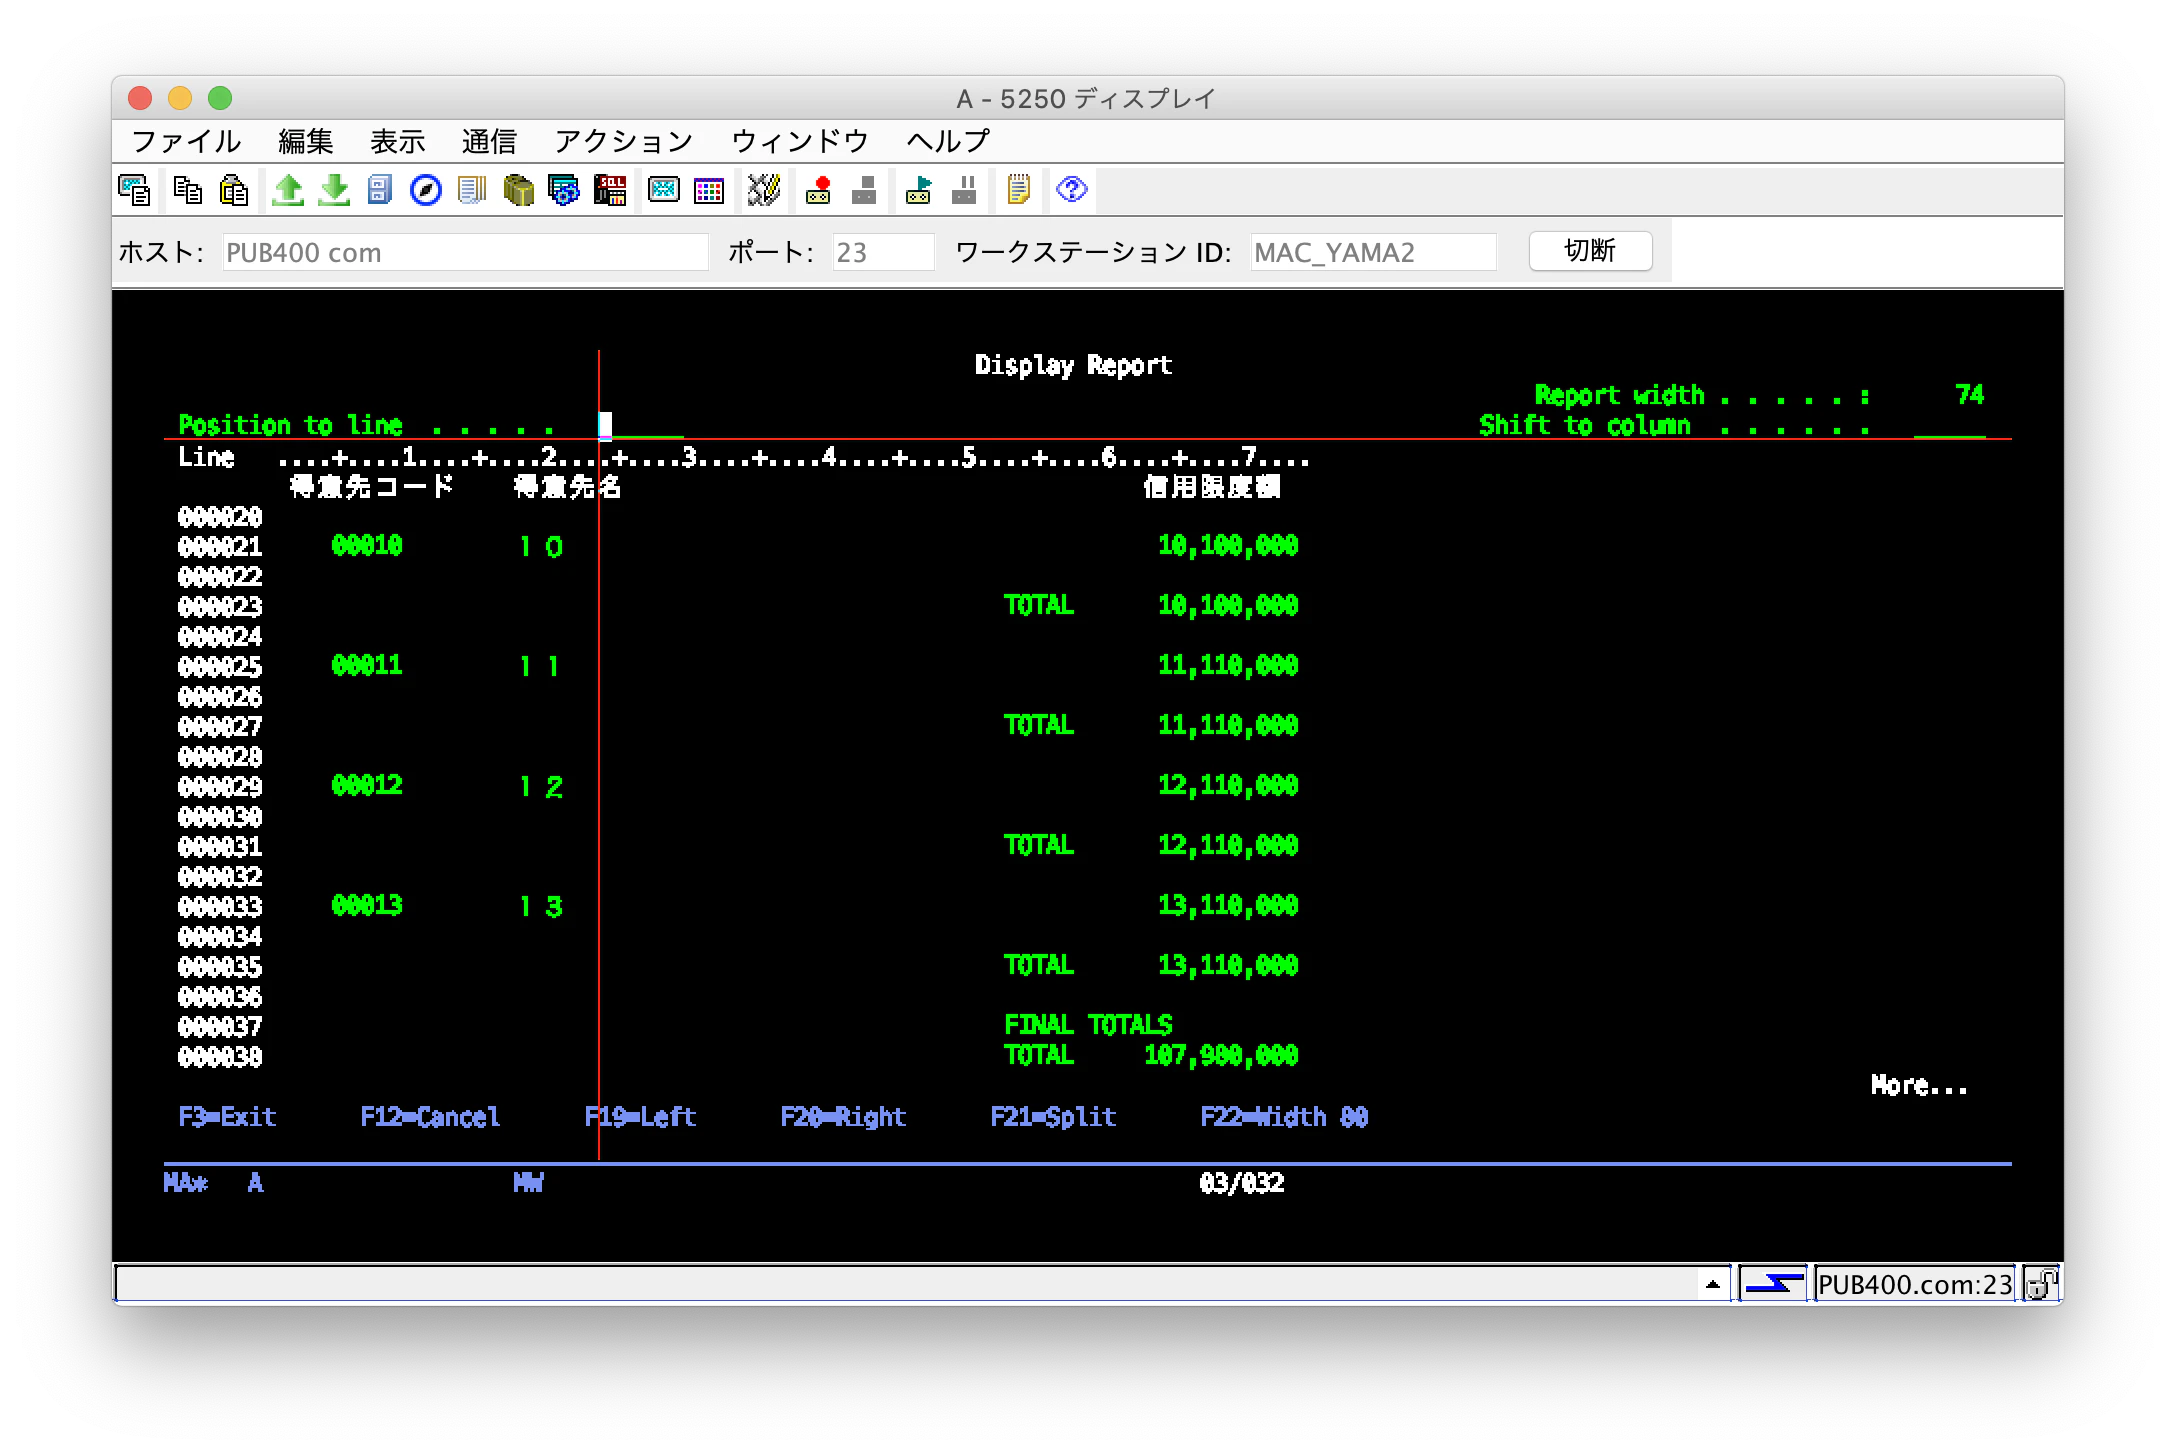
Task: Open the color mapping grid icon
Action: pyautogui.click(x=709, y=190)
